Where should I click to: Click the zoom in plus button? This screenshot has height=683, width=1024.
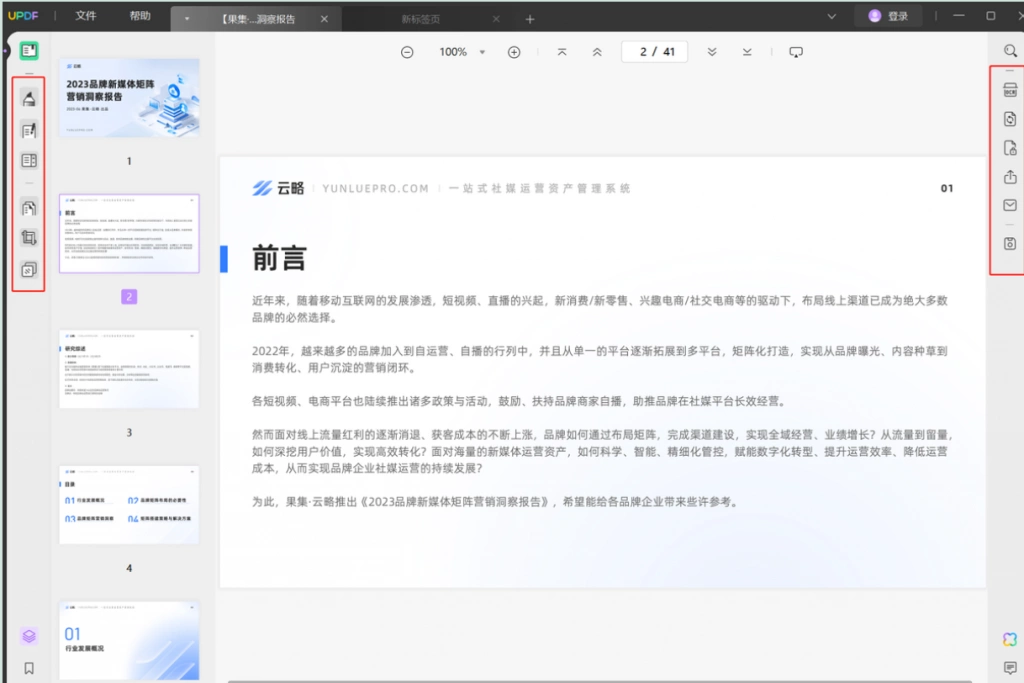click(514, 52)
